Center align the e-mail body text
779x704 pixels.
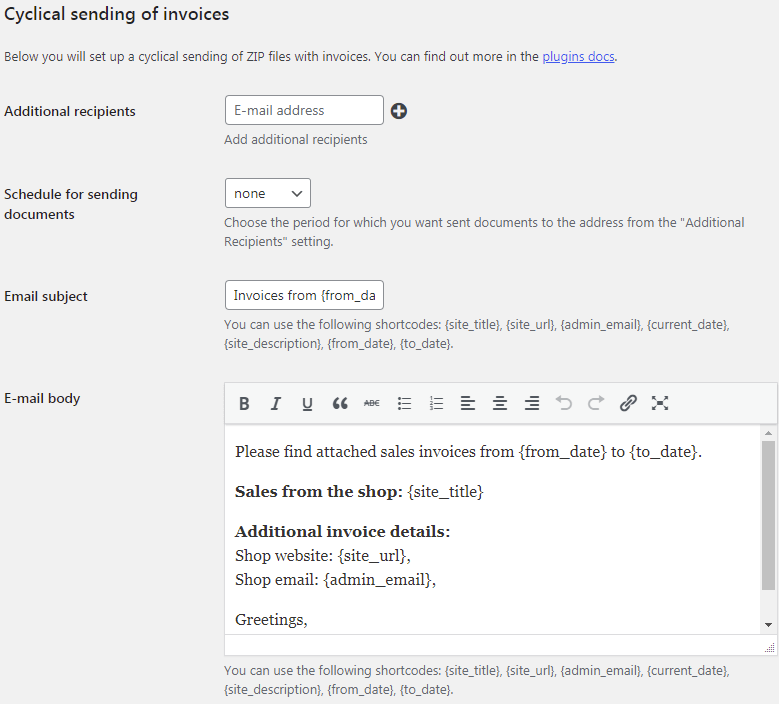click(500, 404)
